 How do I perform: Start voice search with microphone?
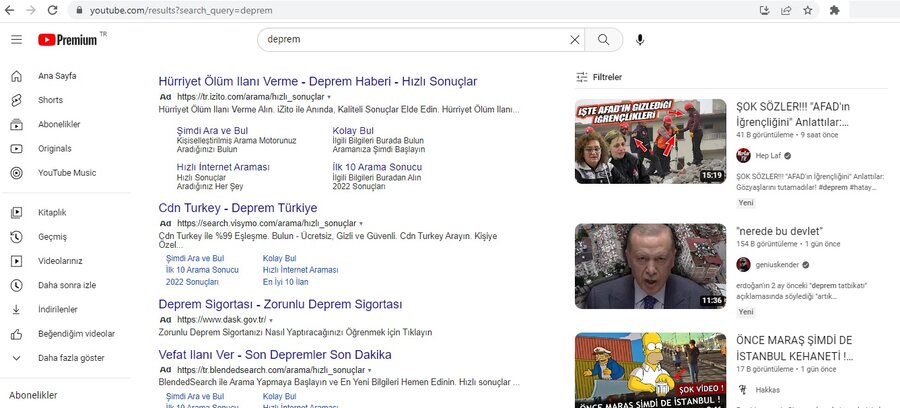pyautogui.click(x=640, y=40)
